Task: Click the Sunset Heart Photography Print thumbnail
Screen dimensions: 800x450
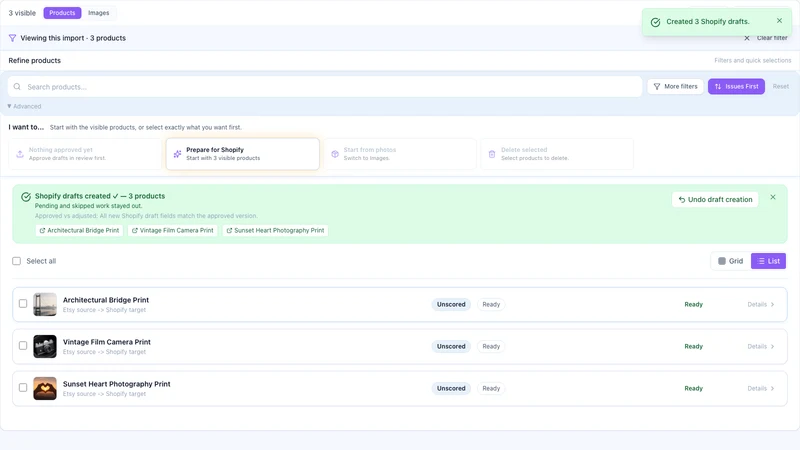Action: point(45,388)
